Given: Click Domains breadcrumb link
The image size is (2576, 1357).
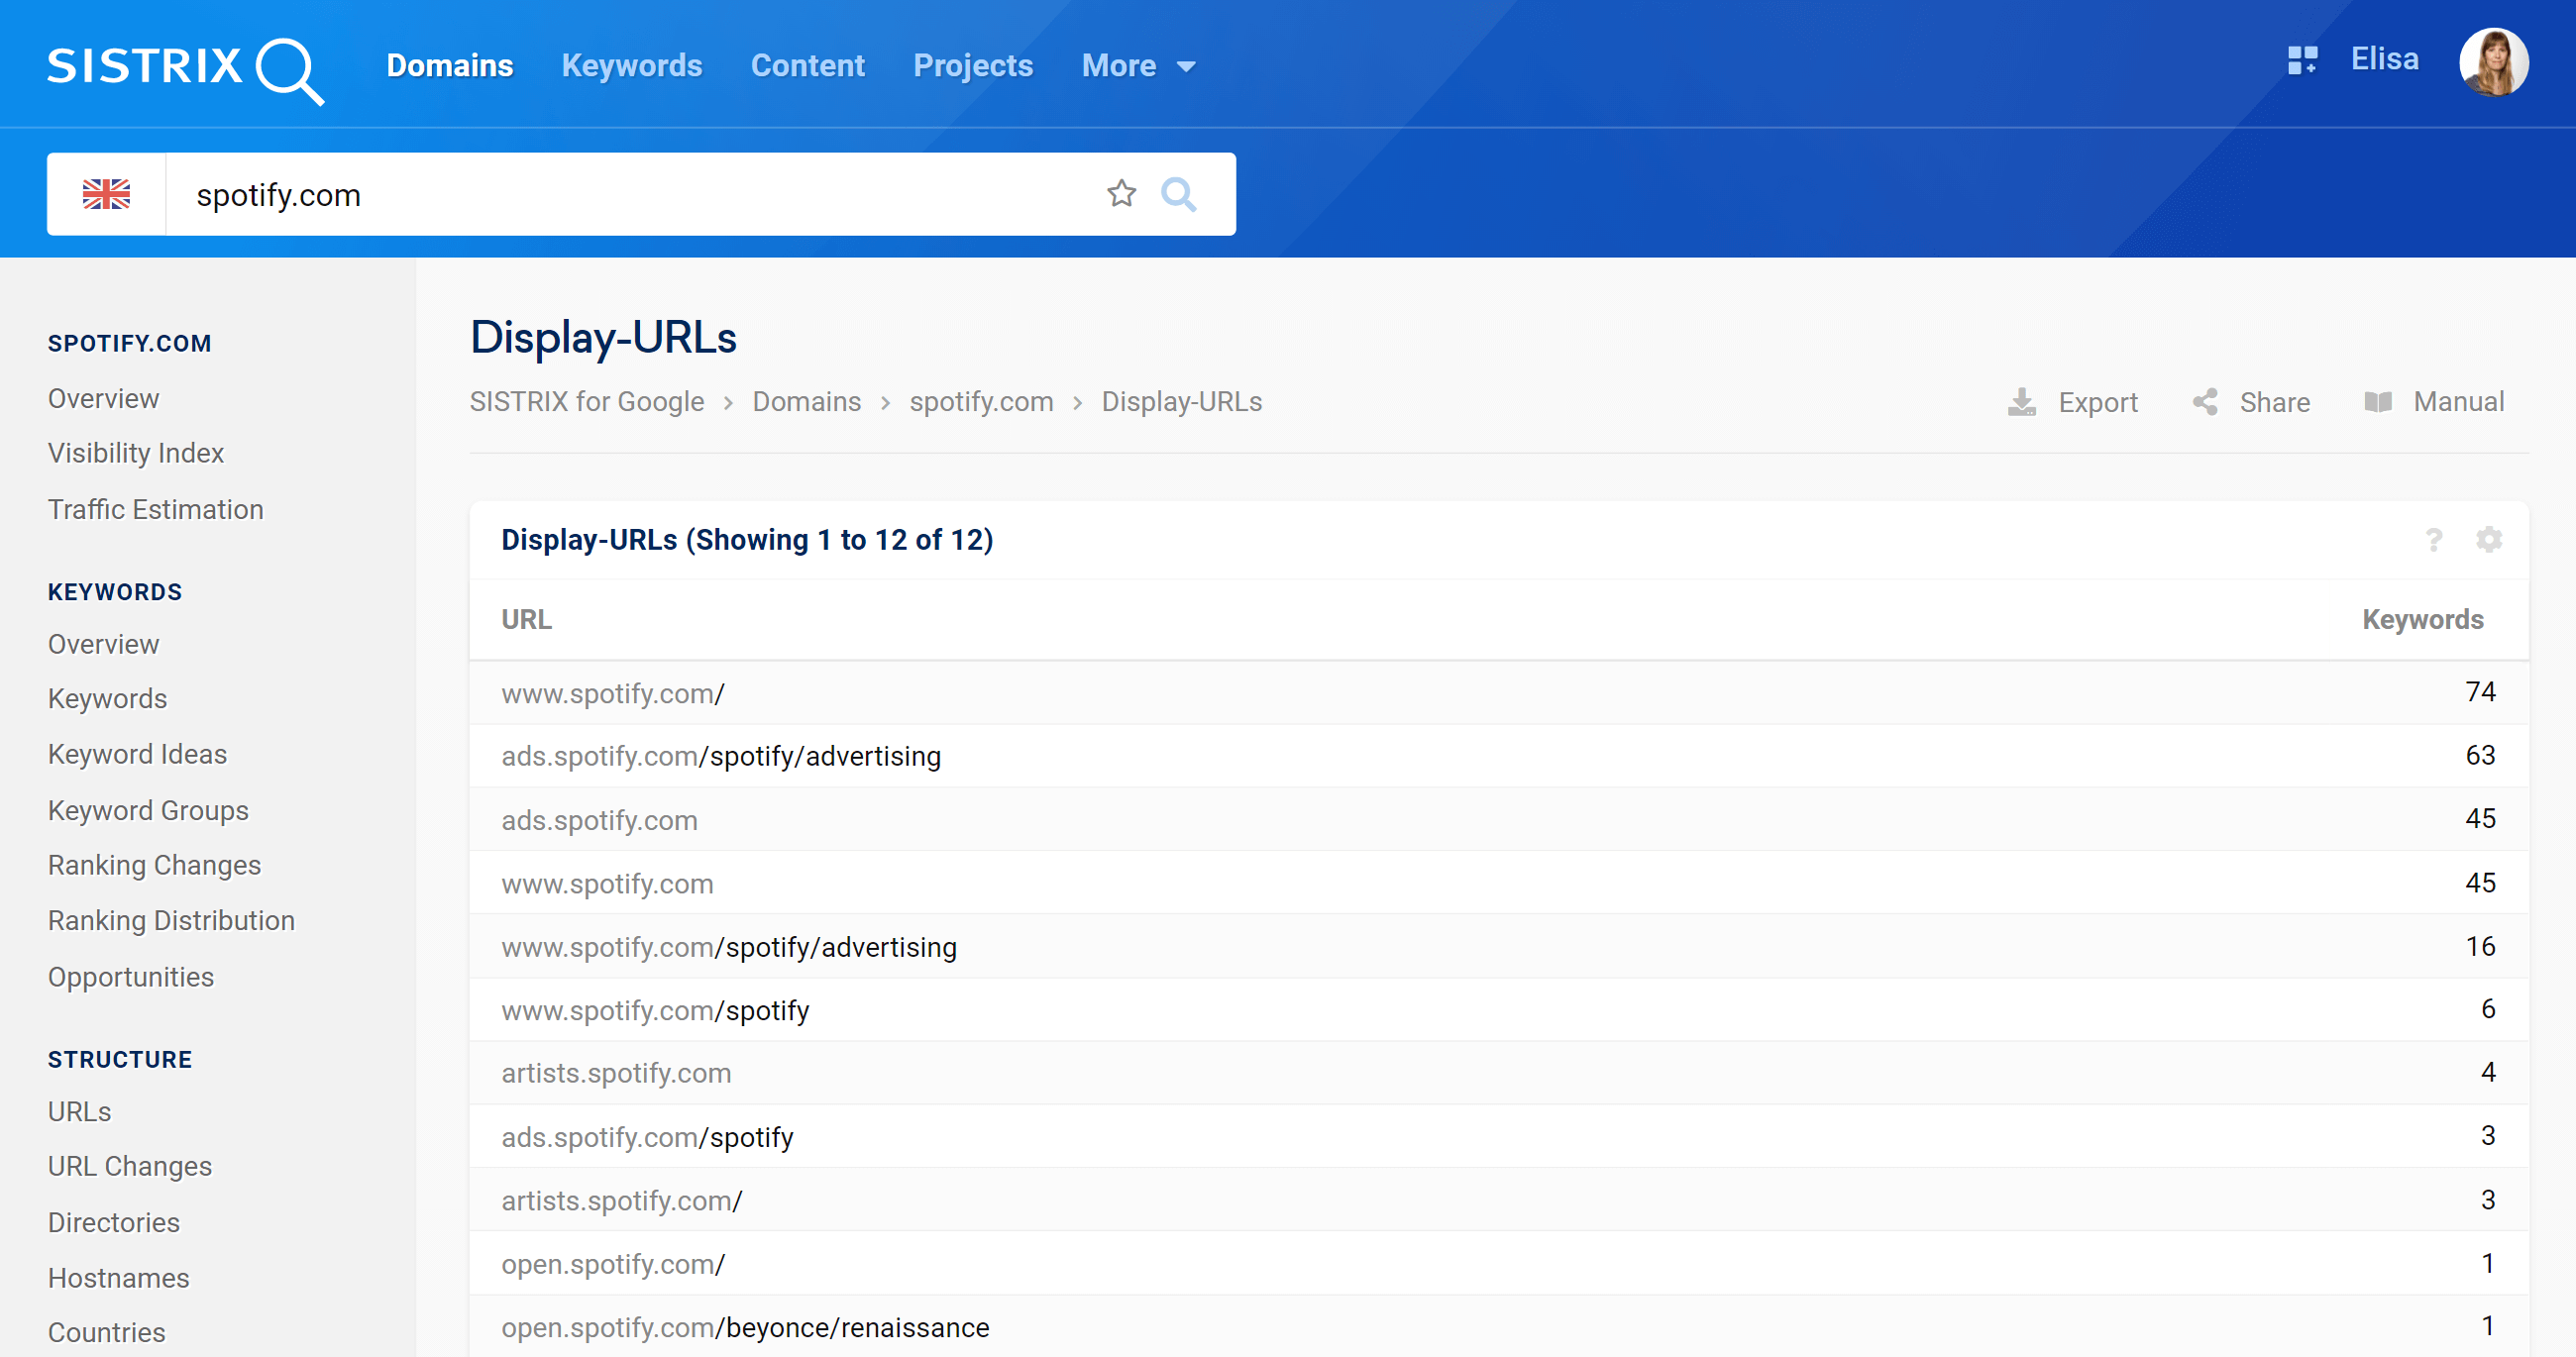Looking at the screenshot, I should click(x=806, y=402).
